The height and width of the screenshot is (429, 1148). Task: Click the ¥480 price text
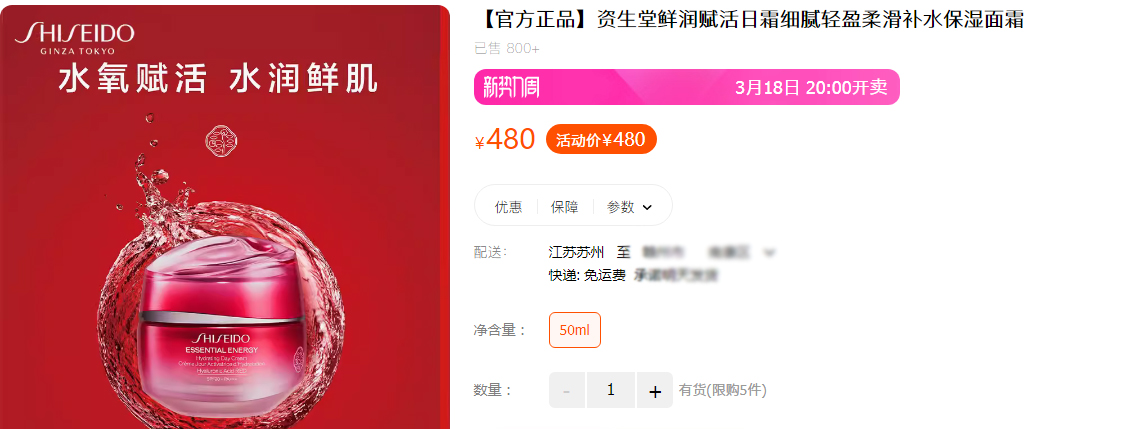(x=505, y=139)
